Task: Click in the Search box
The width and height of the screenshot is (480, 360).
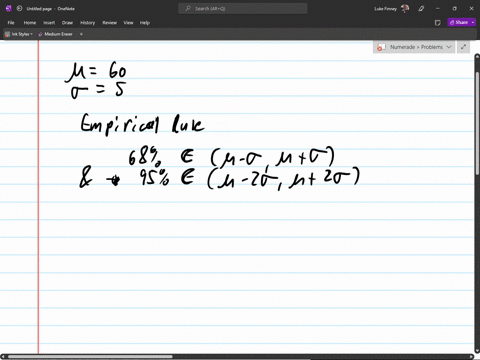Action: [243, 9]
